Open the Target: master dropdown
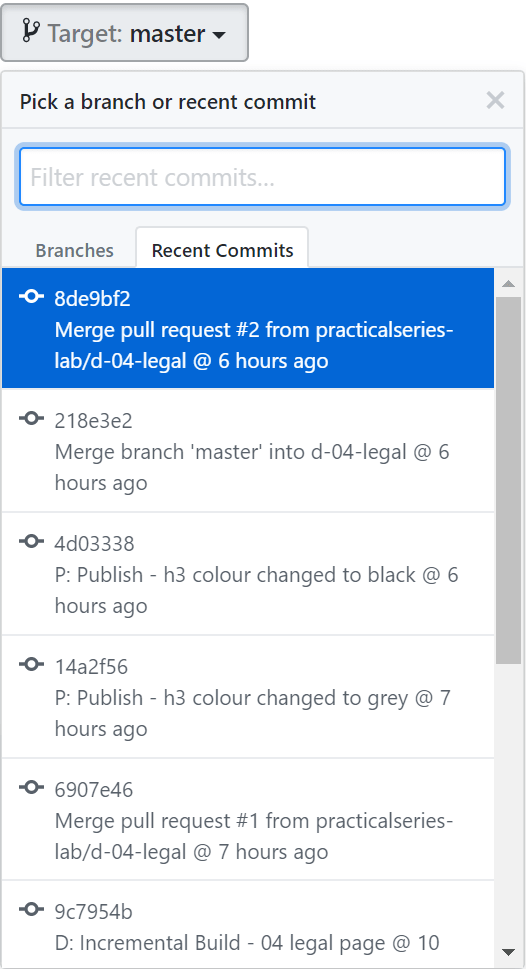Viewport: 526px width, 969px height. 124,33
